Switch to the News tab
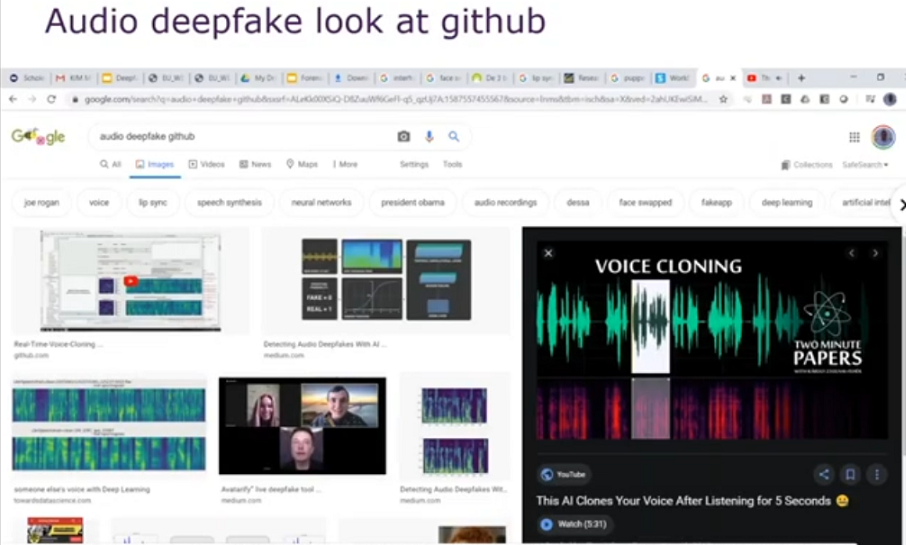Viewport: 906px width, 545px height. click(x=255, y=164)
